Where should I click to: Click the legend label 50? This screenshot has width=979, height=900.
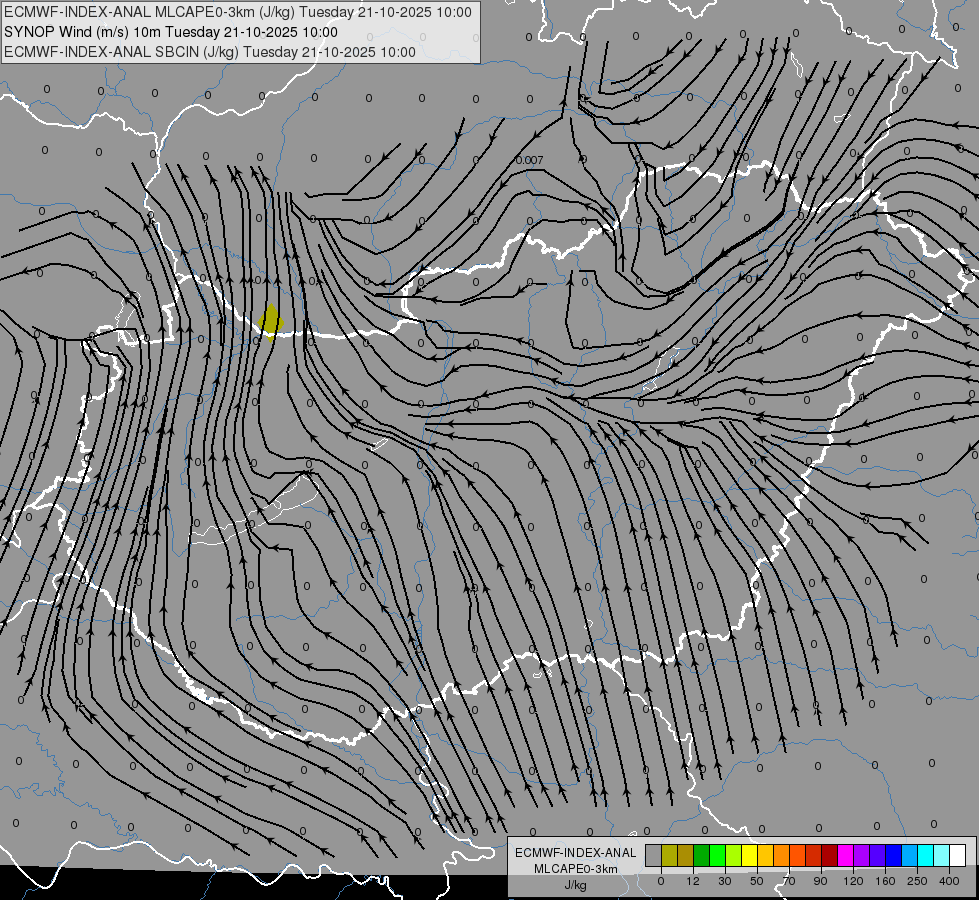[757, 881]
